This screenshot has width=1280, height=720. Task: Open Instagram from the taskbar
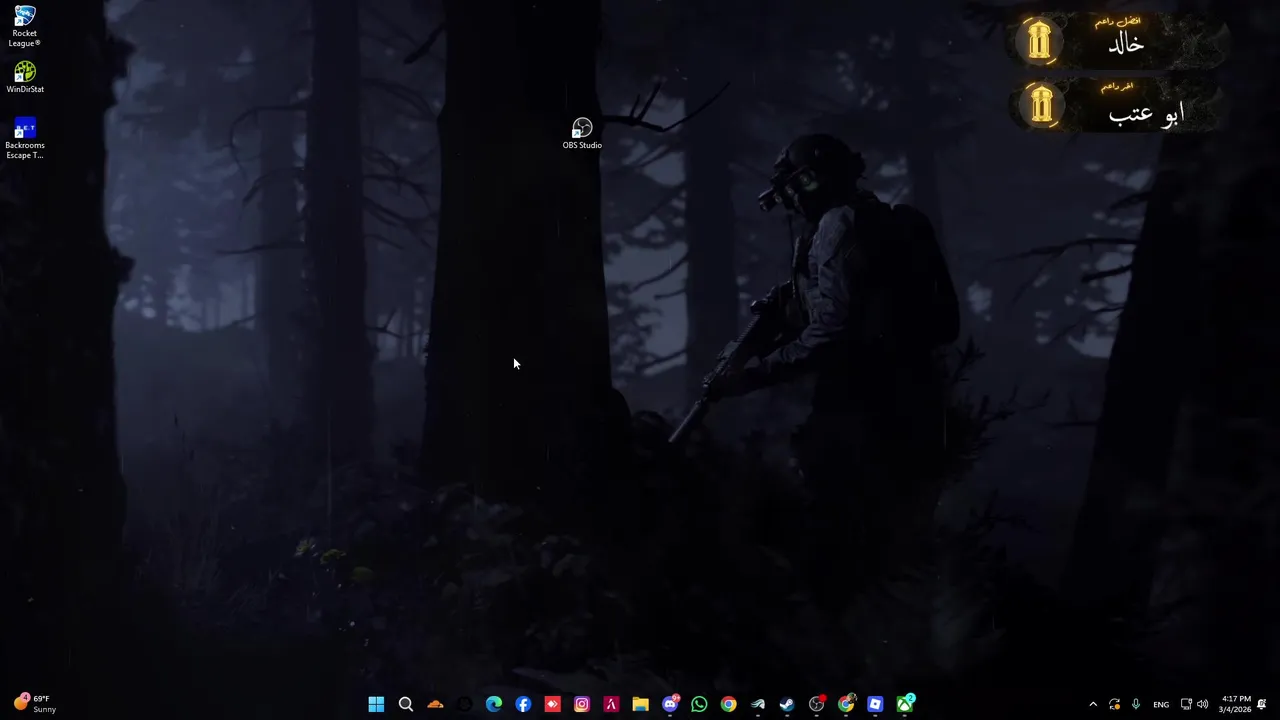click(582, 705)
